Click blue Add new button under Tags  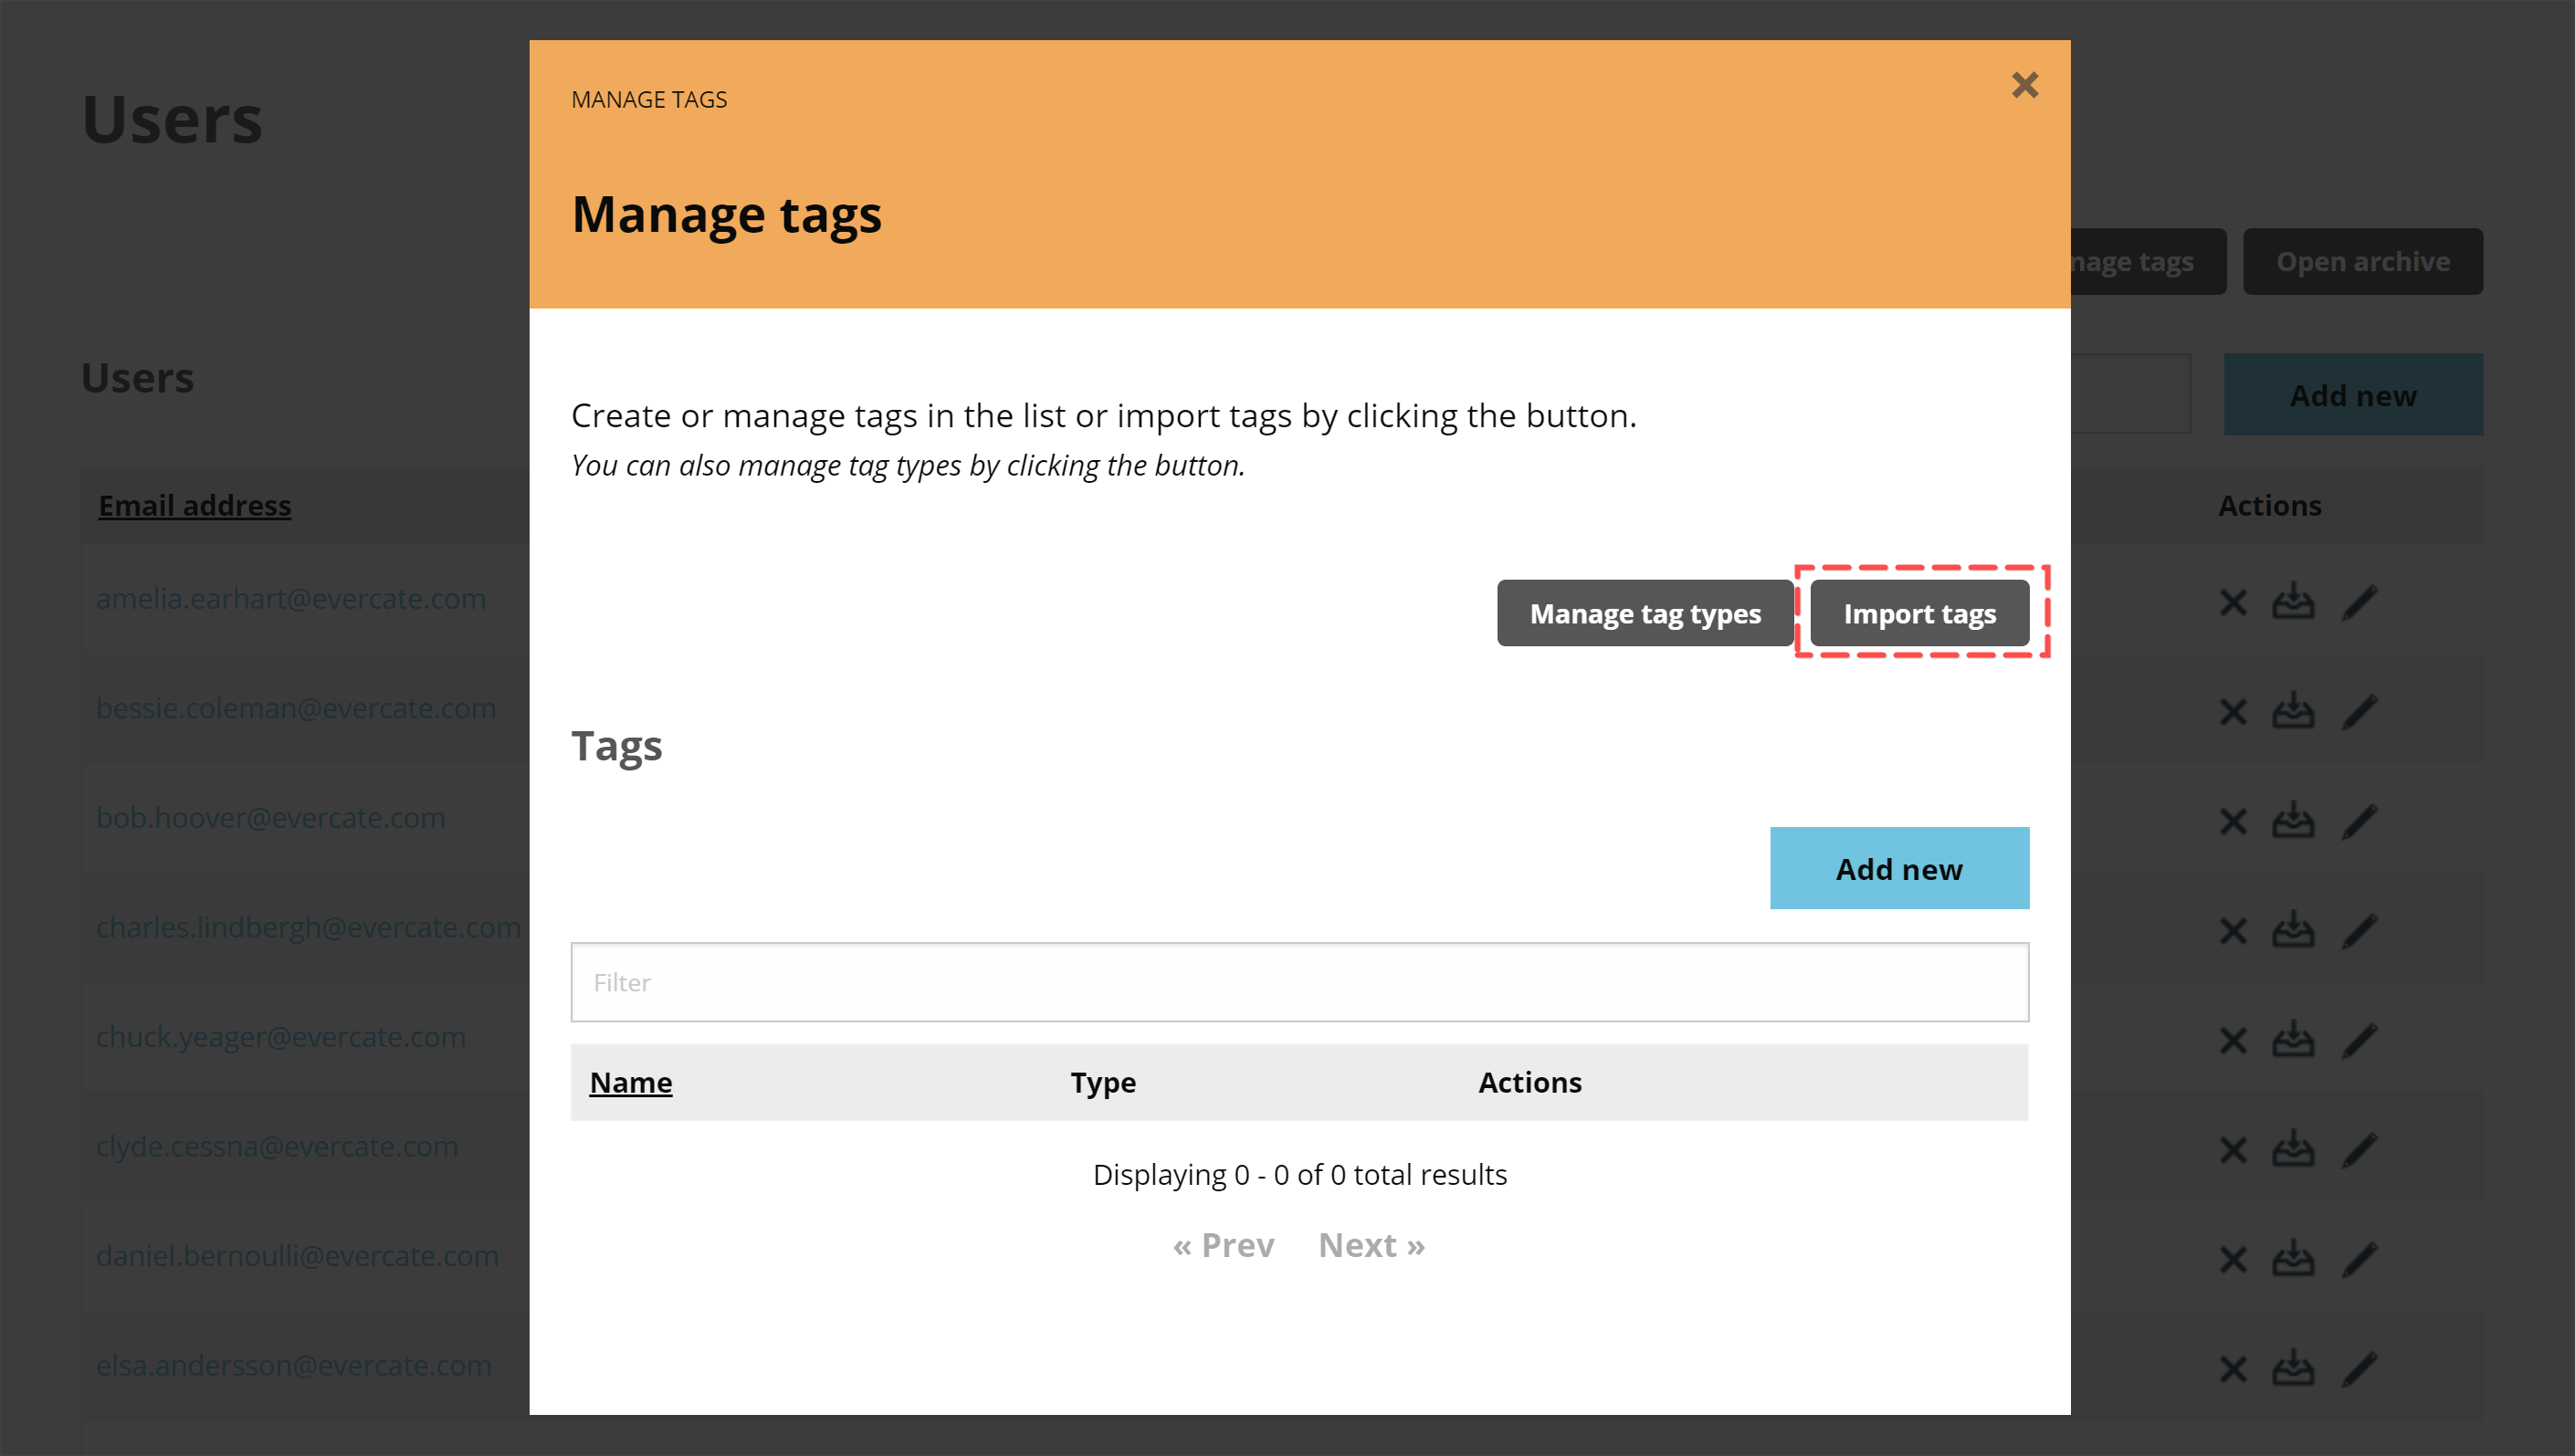1898,868
